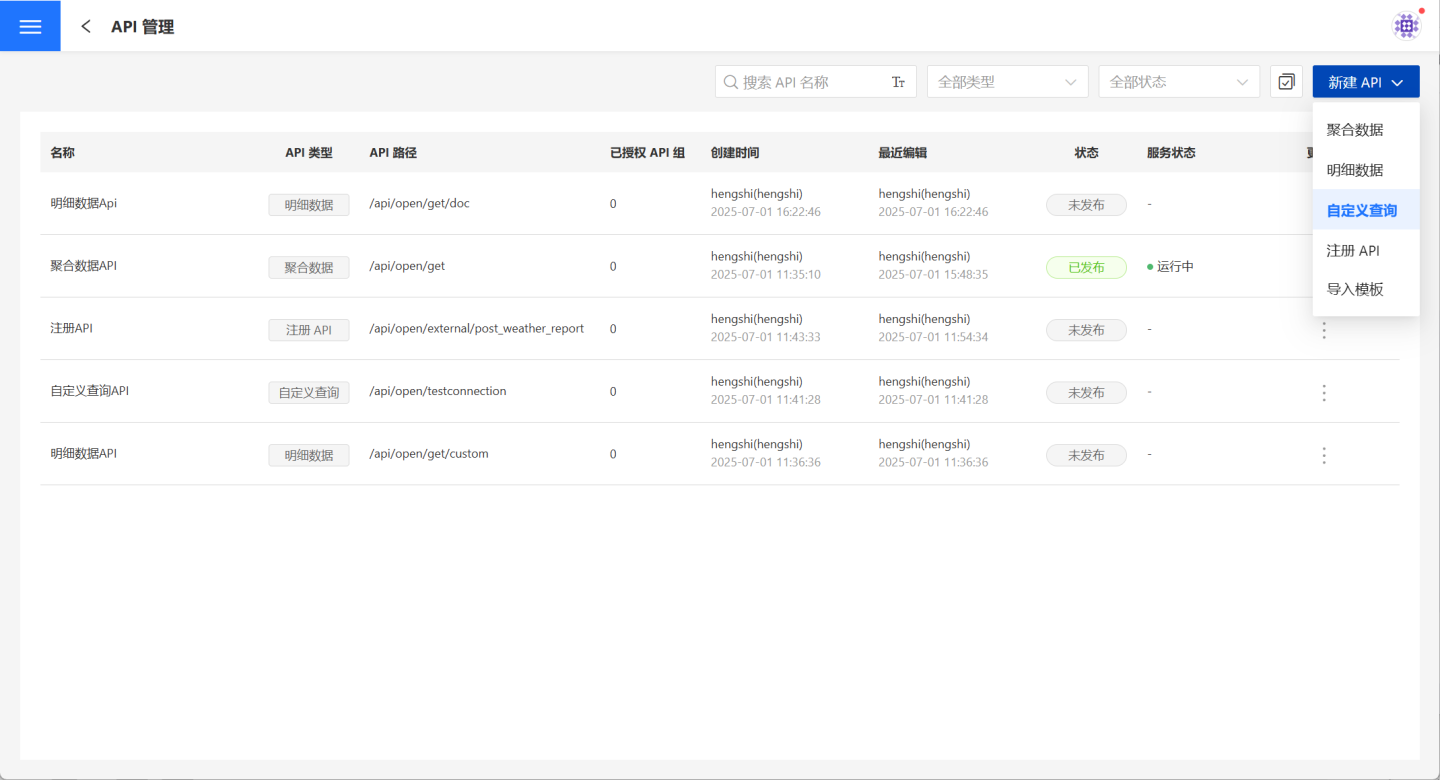Open the user avatar in top-right corner
Viewport: 1440px width, 780px height.
point(1406,26)
